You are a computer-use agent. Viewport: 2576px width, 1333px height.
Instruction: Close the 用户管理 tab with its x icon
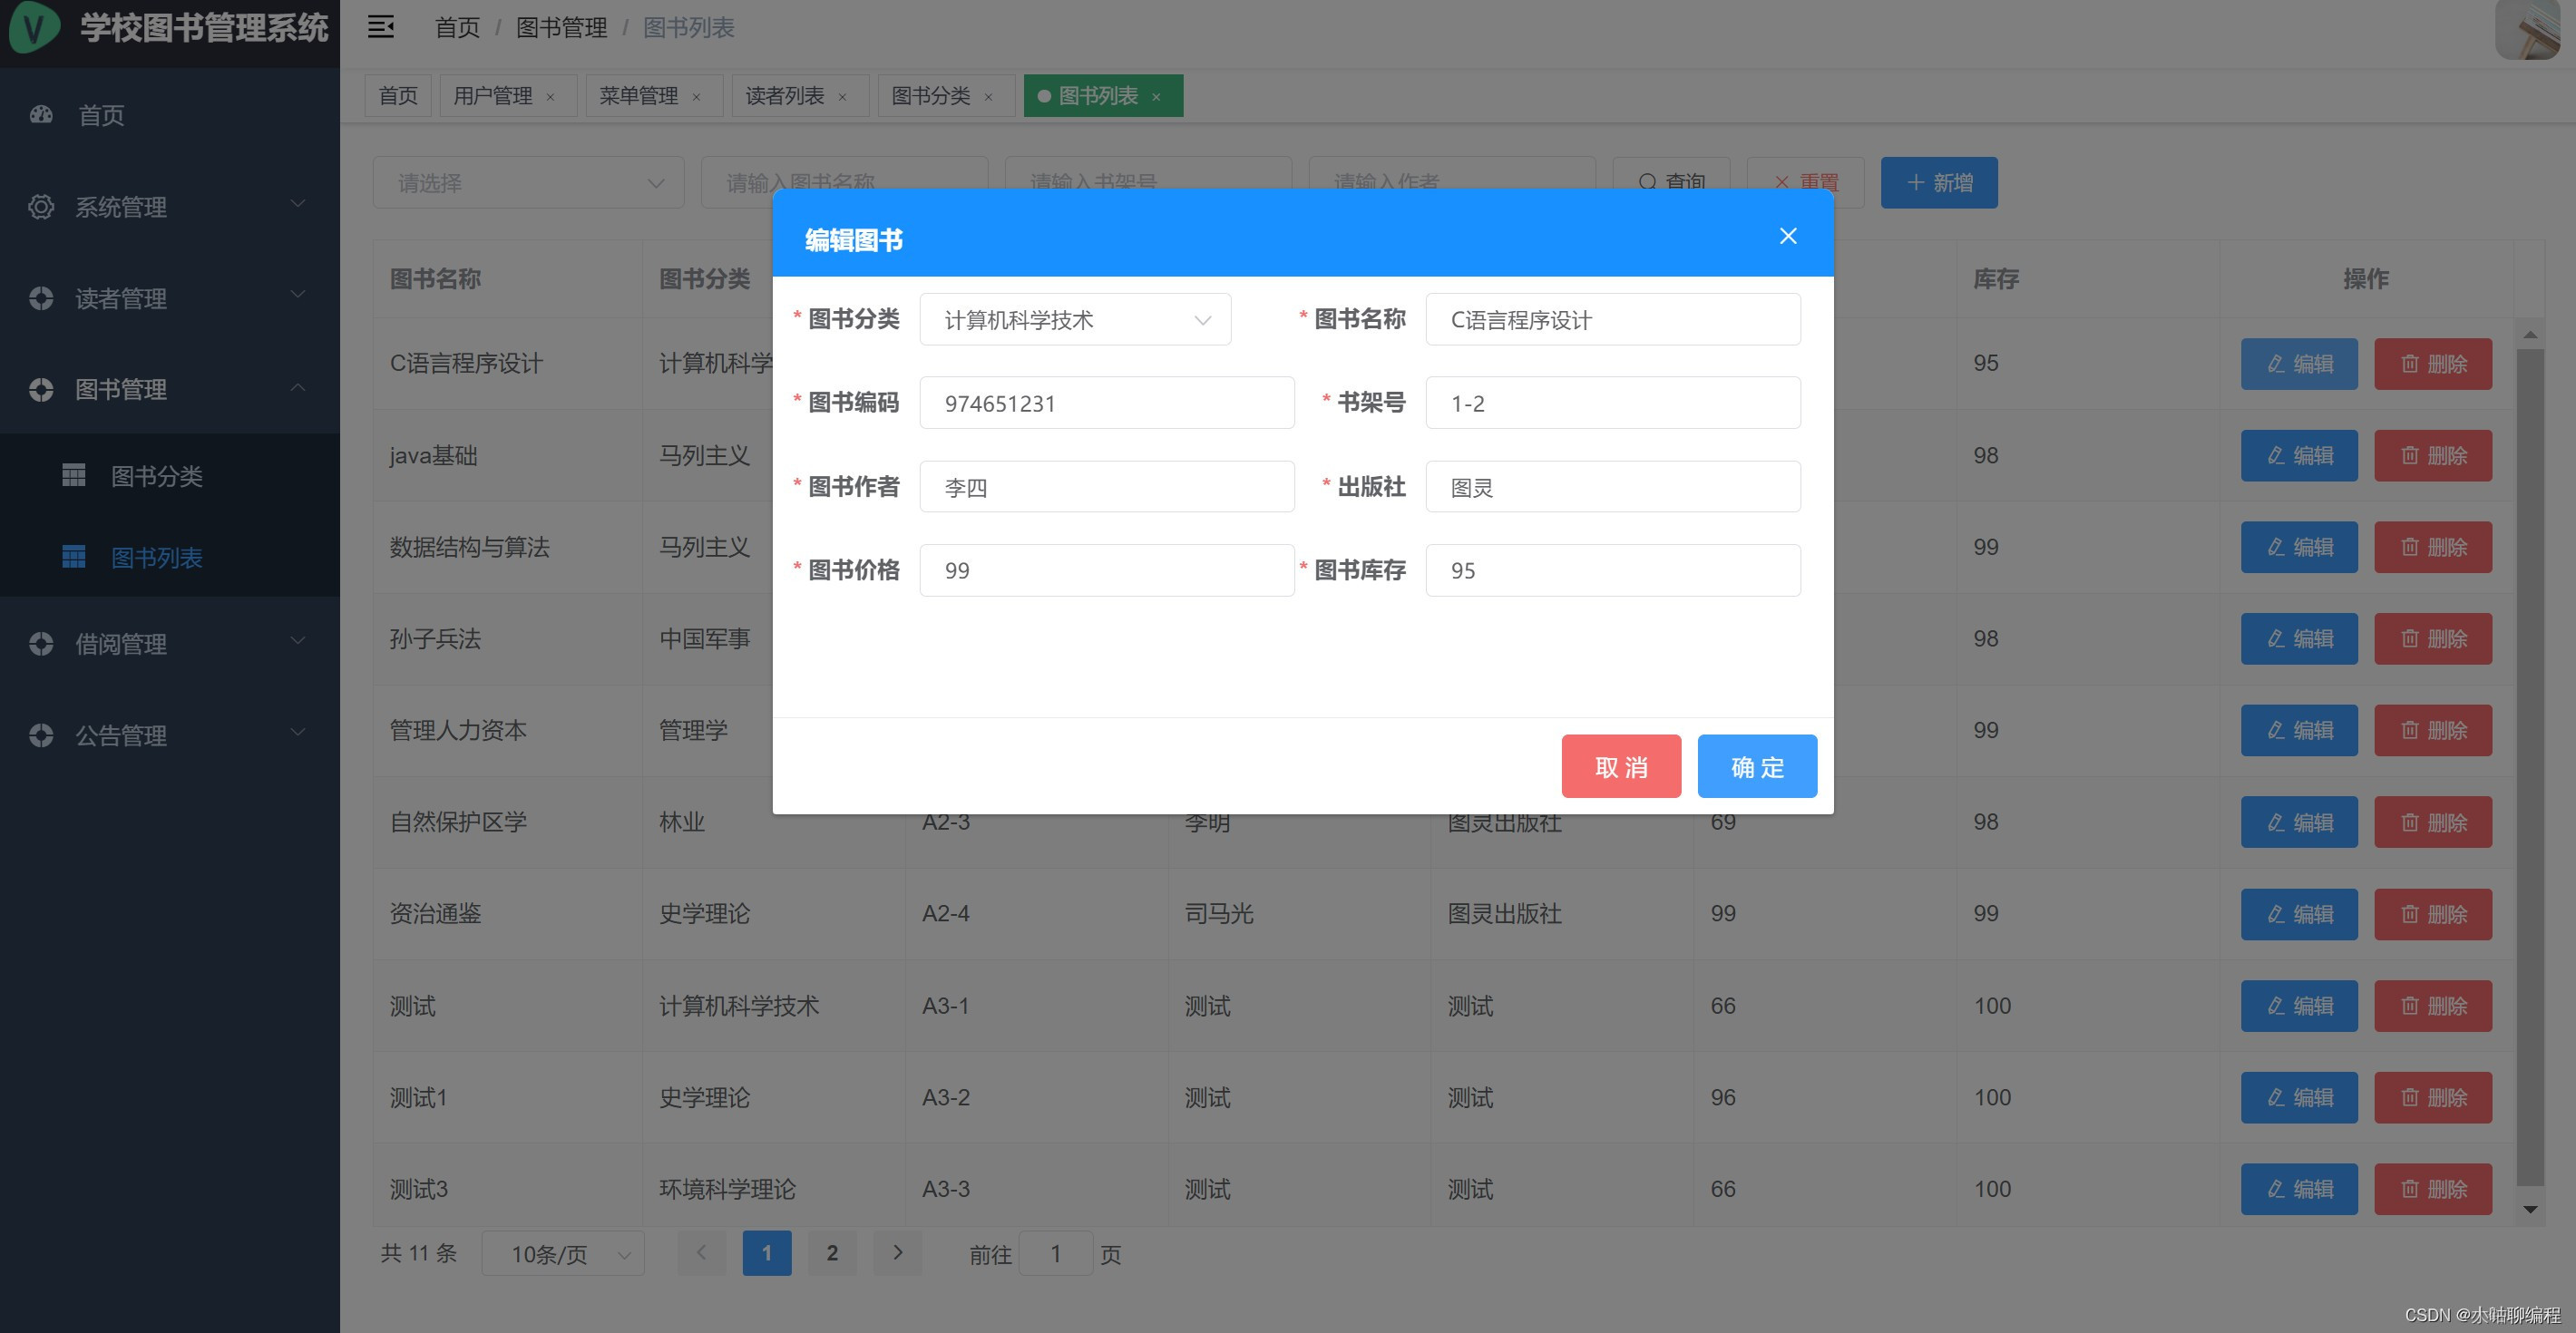click(550, 97)
